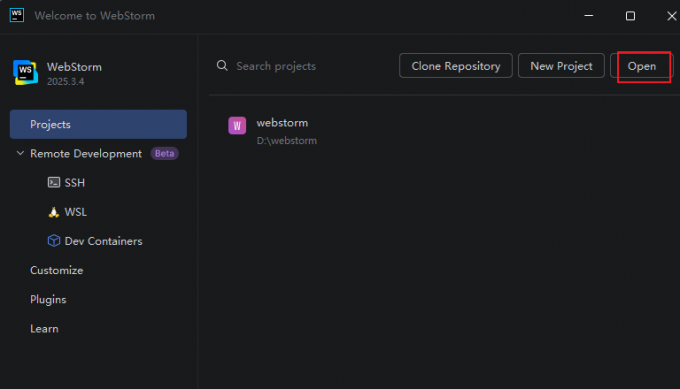Click the SSH terminal icon
Image resolution: width=680 pixels, height=389 pixels.
[x=54, y=183]
